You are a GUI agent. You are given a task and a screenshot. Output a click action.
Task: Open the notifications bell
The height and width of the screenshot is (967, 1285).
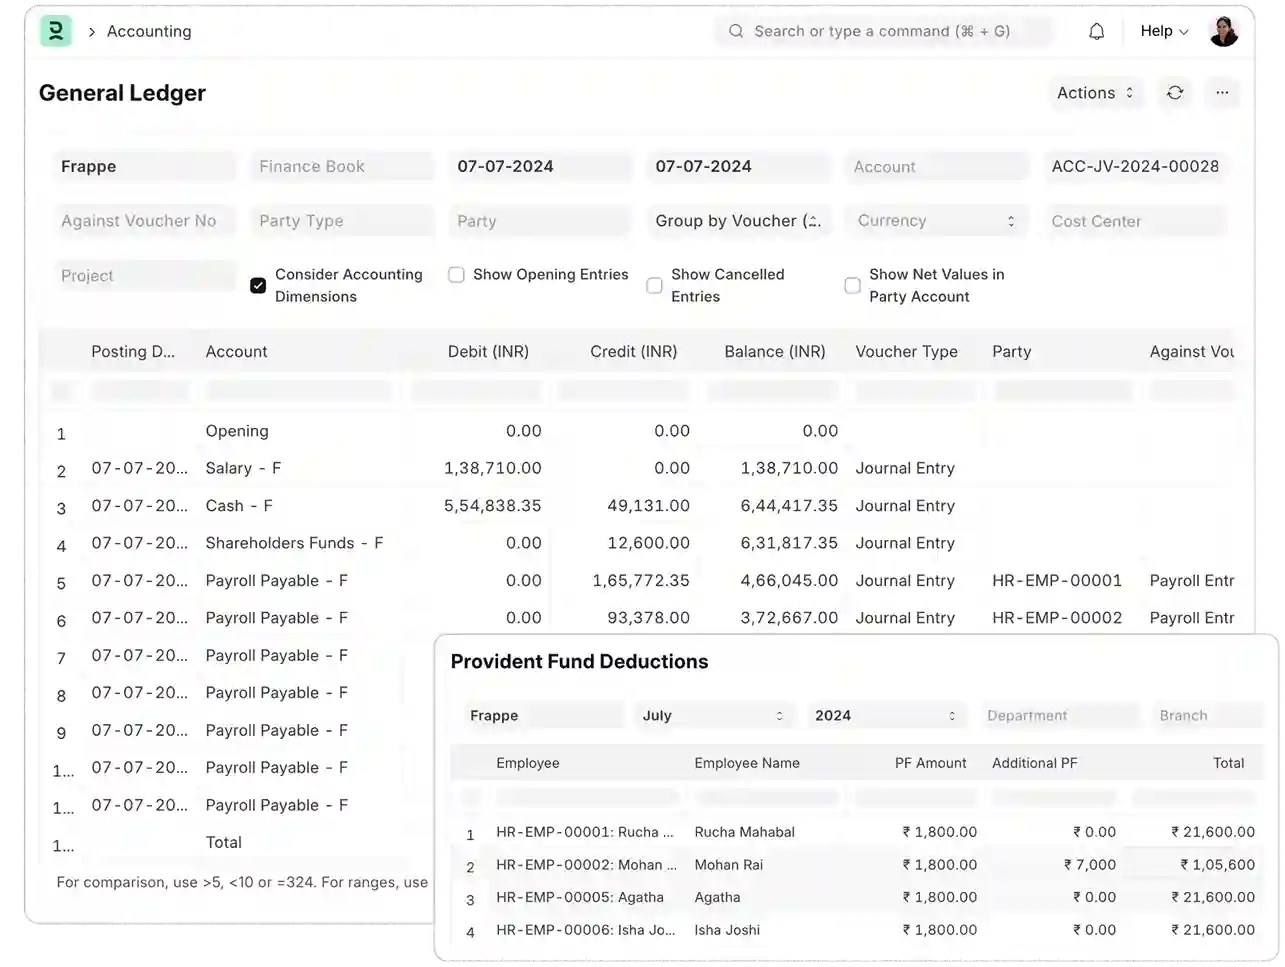[1096, 31]
